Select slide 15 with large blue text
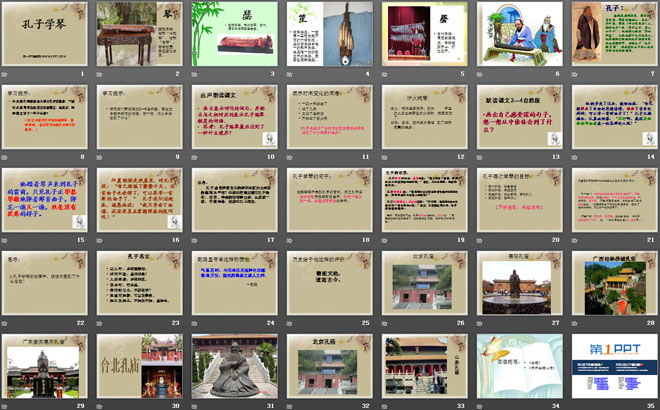The width and height of the screenshot is (660, 410). tap(45, 200)
